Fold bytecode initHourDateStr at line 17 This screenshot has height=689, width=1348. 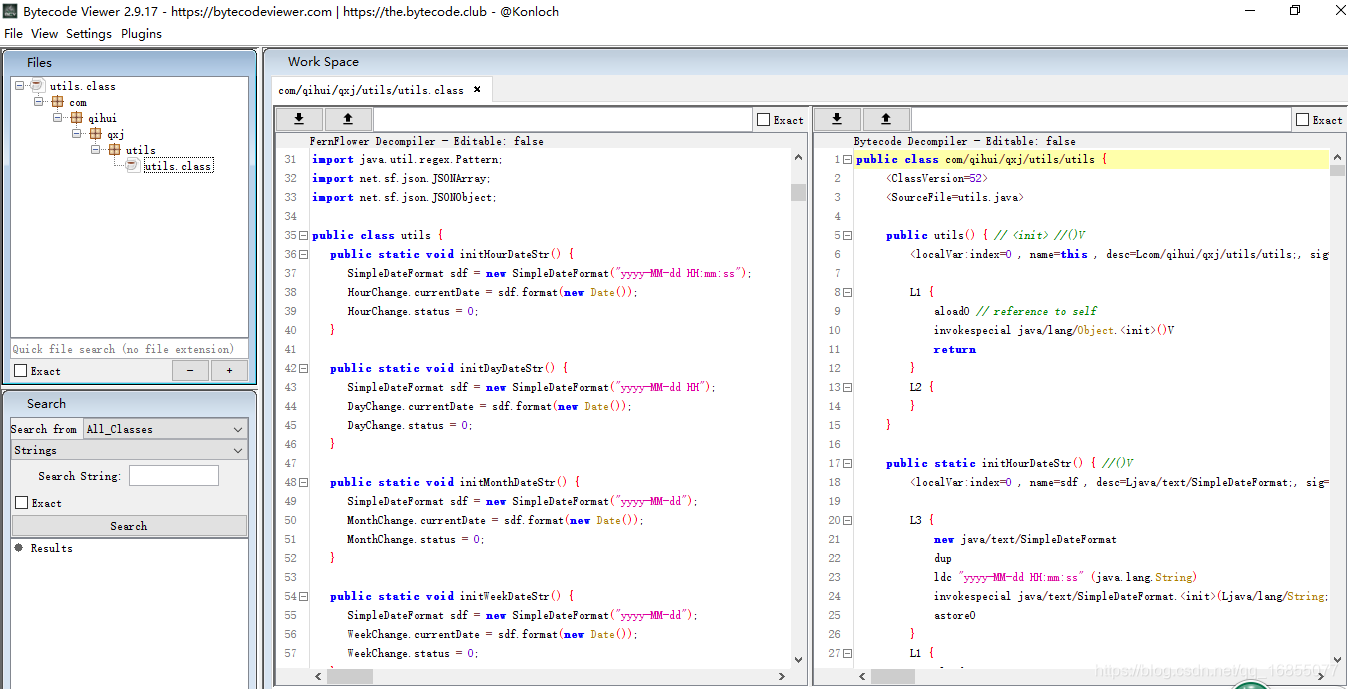click(x=847, y=464)
